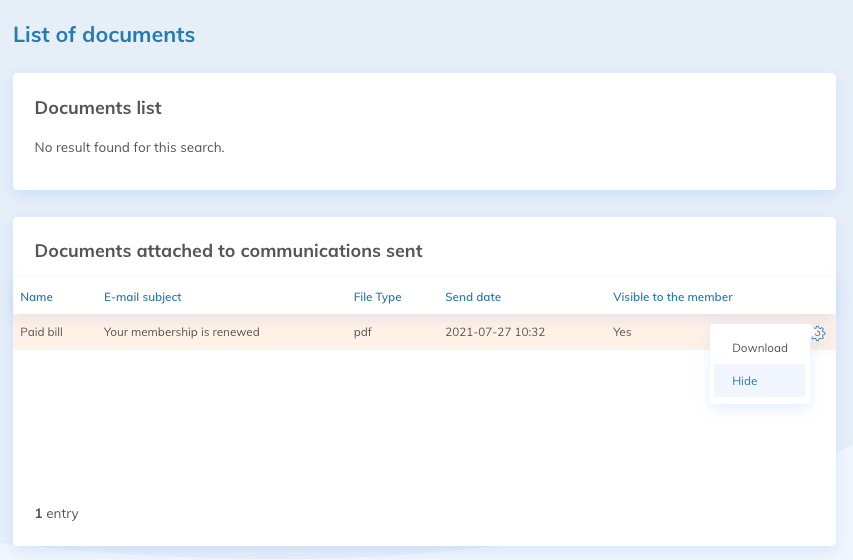Click the 'No result found' message
This screenshot has height=560, width=853.
(x=129, y=148)
